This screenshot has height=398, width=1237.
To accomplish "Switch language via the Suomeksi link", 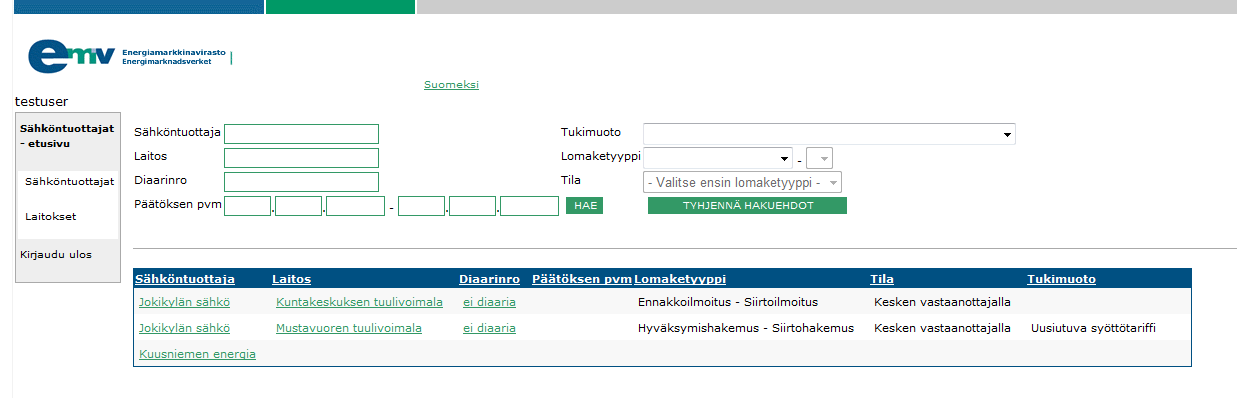I will tap(451, 85).
